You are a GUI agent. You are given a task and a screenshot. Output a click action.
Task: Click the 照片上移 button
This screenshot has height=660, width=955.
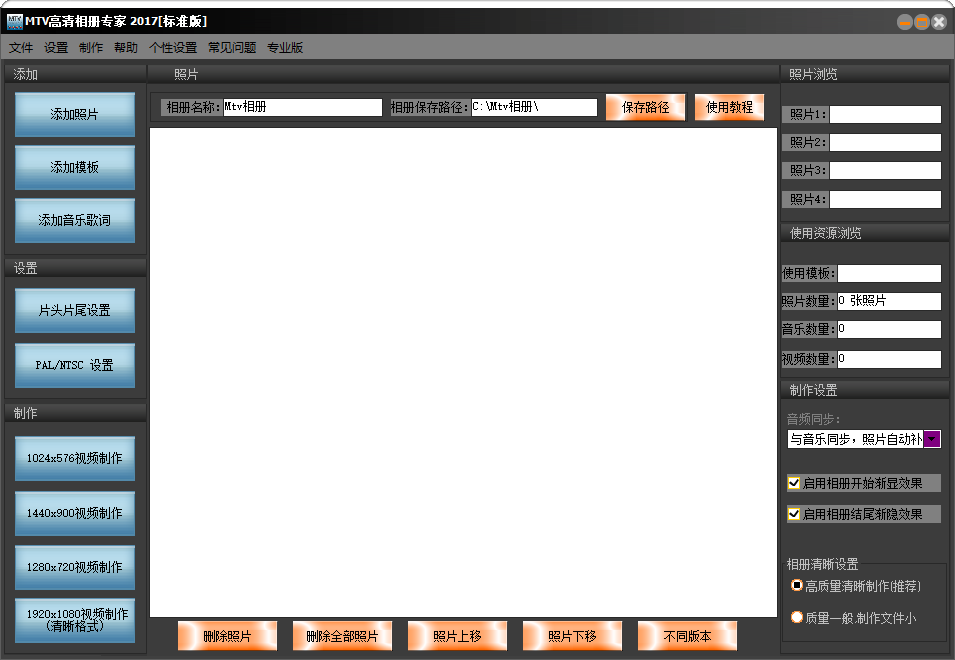pyautogui.click(x=457, y=636)
